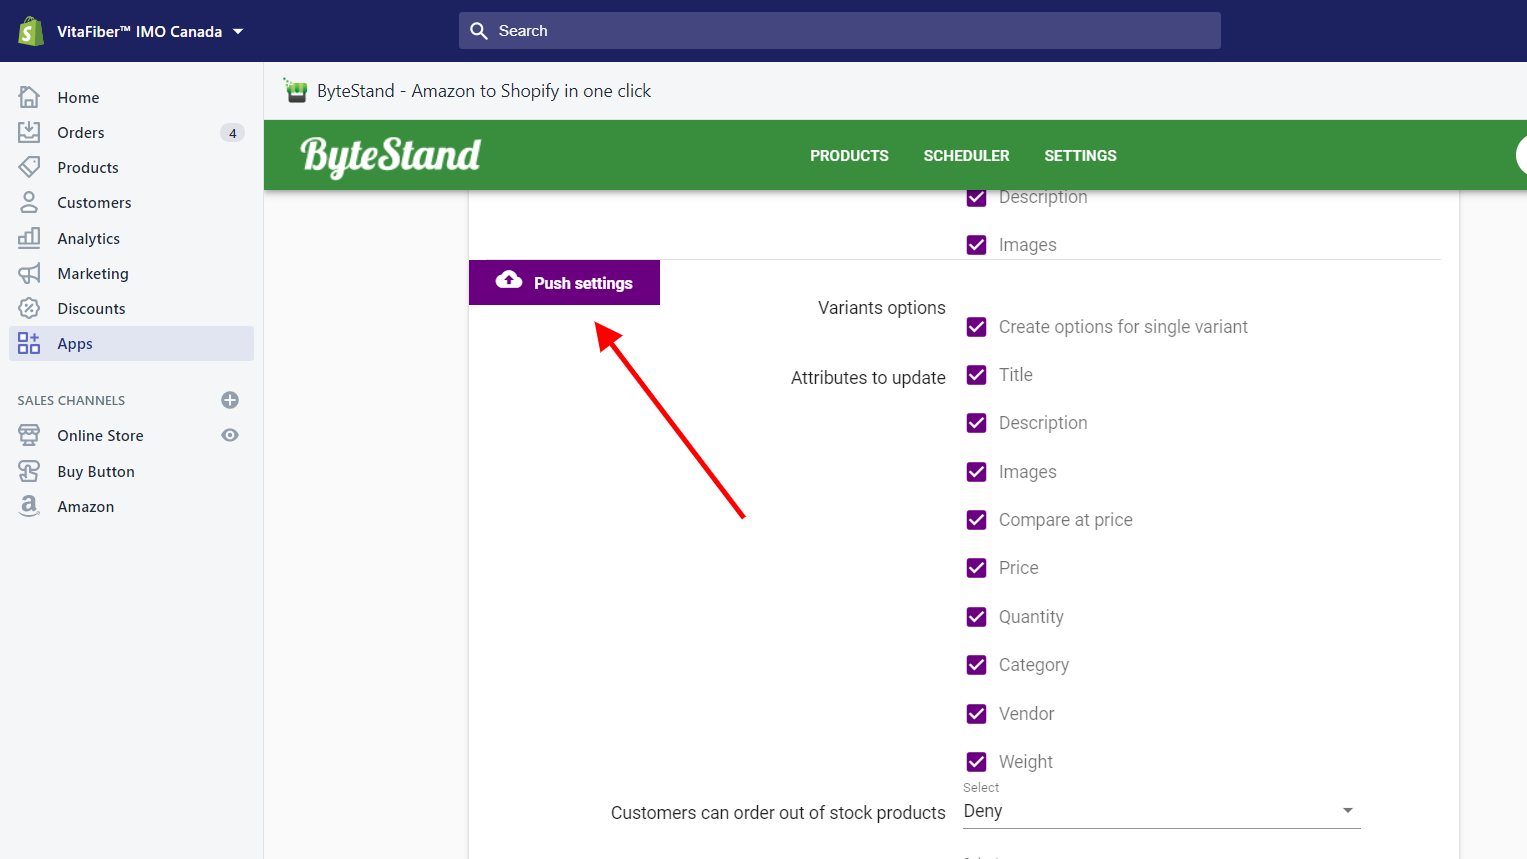Click the Apps grid icon
Image resolution: width=1527 pixels, height=859 pixels.
pos(29,343)
